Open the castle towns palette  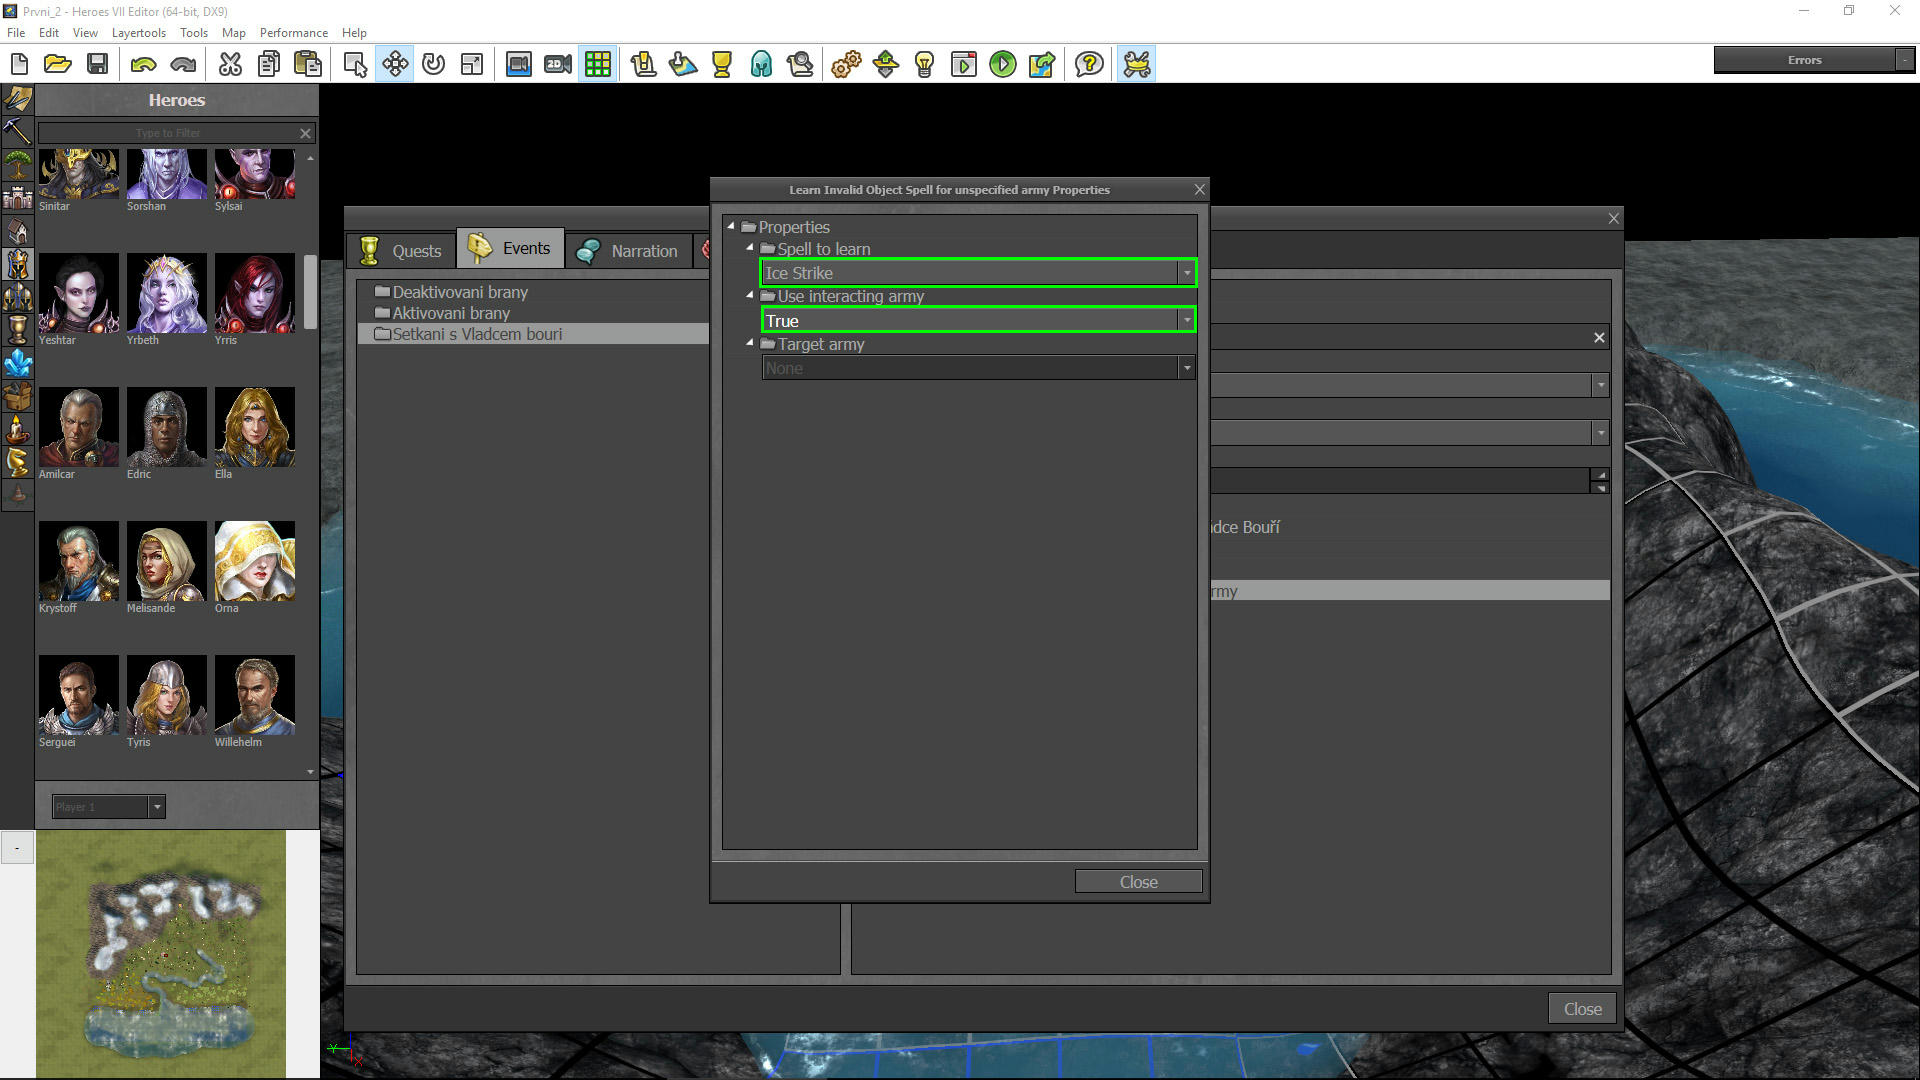click(18, 197)
